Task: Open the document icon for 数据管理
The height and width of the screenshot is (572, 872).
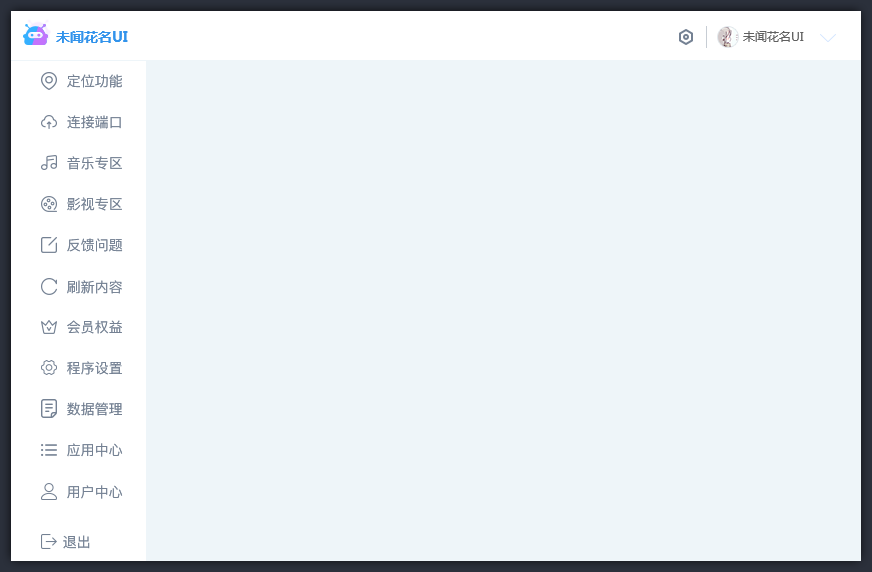Action: click(49, 409)
